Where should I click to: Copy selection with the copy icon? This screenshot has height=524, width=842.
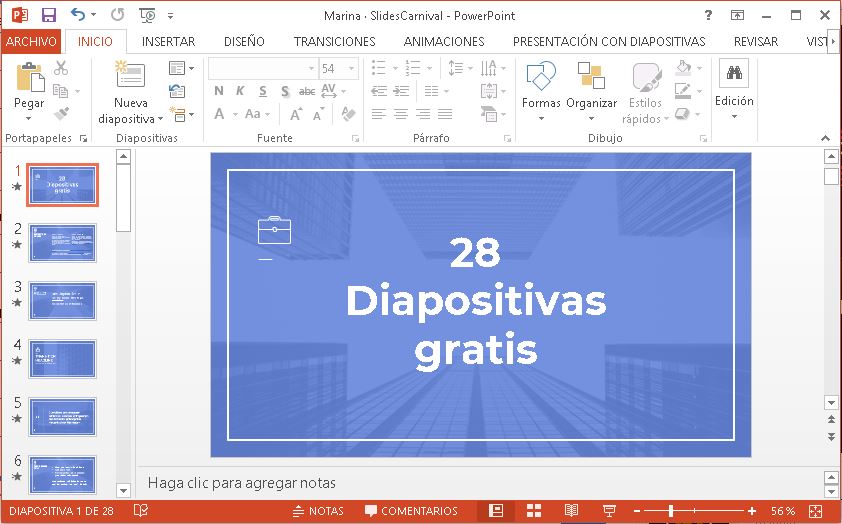pyautogui.click(x=61, y=91)
